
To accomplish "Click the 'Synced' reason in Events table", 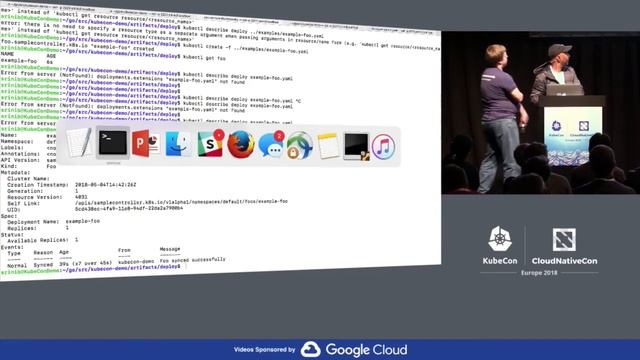I will (x=43, y=264).
